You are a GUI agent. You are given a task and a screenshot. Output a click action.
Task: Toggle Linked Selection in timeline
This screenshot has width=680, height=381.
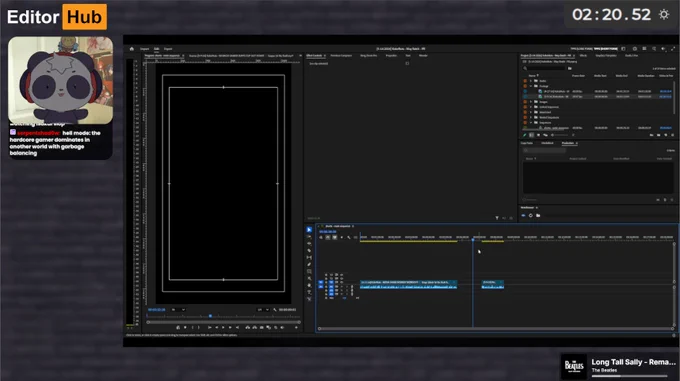(335, 238)
